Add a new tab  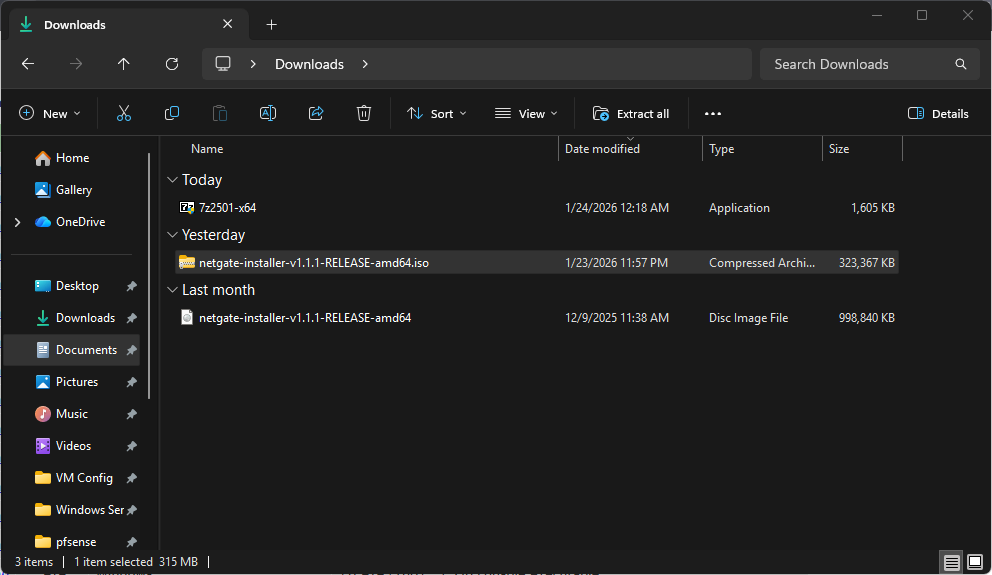pyautogui.click(x=271, y=25)
